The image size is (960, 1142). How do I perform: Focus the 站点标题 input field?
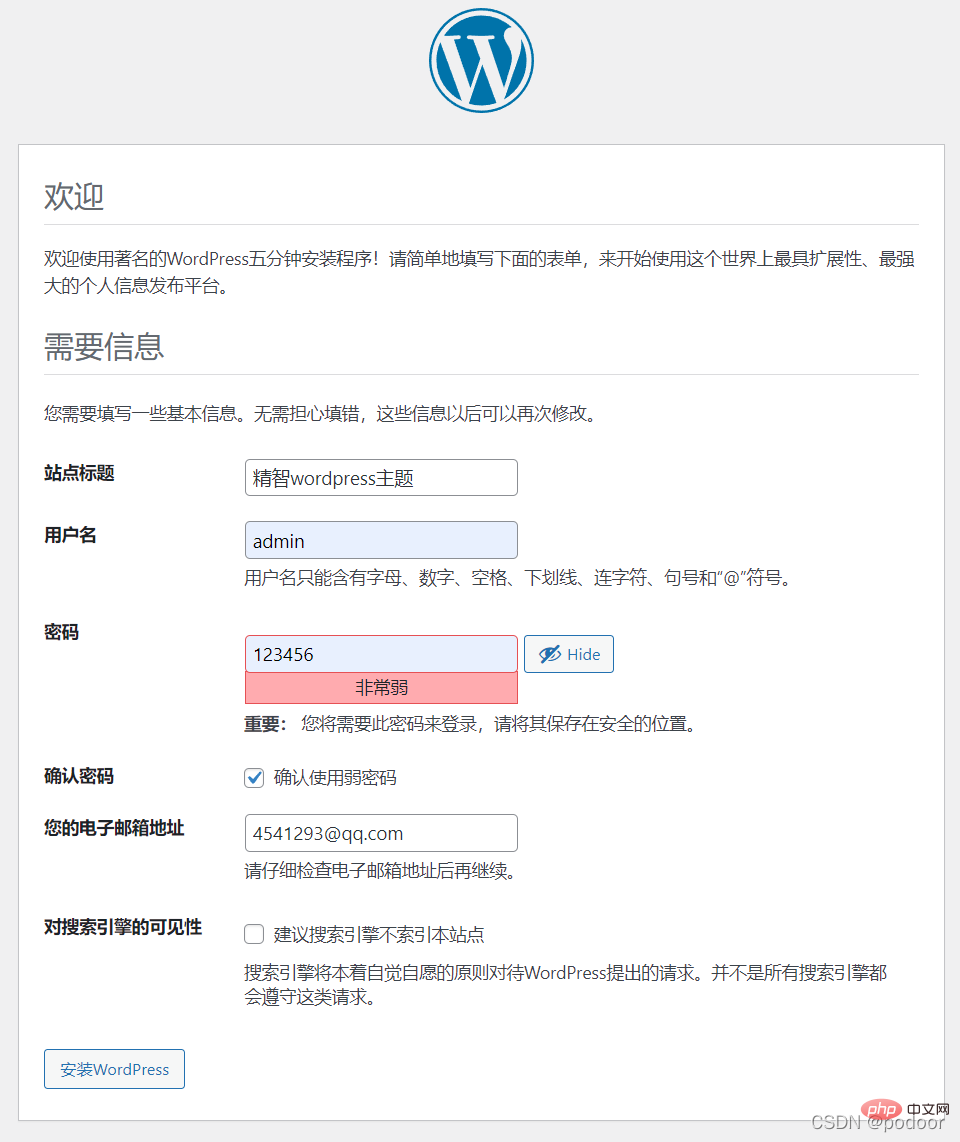(381, 478)
